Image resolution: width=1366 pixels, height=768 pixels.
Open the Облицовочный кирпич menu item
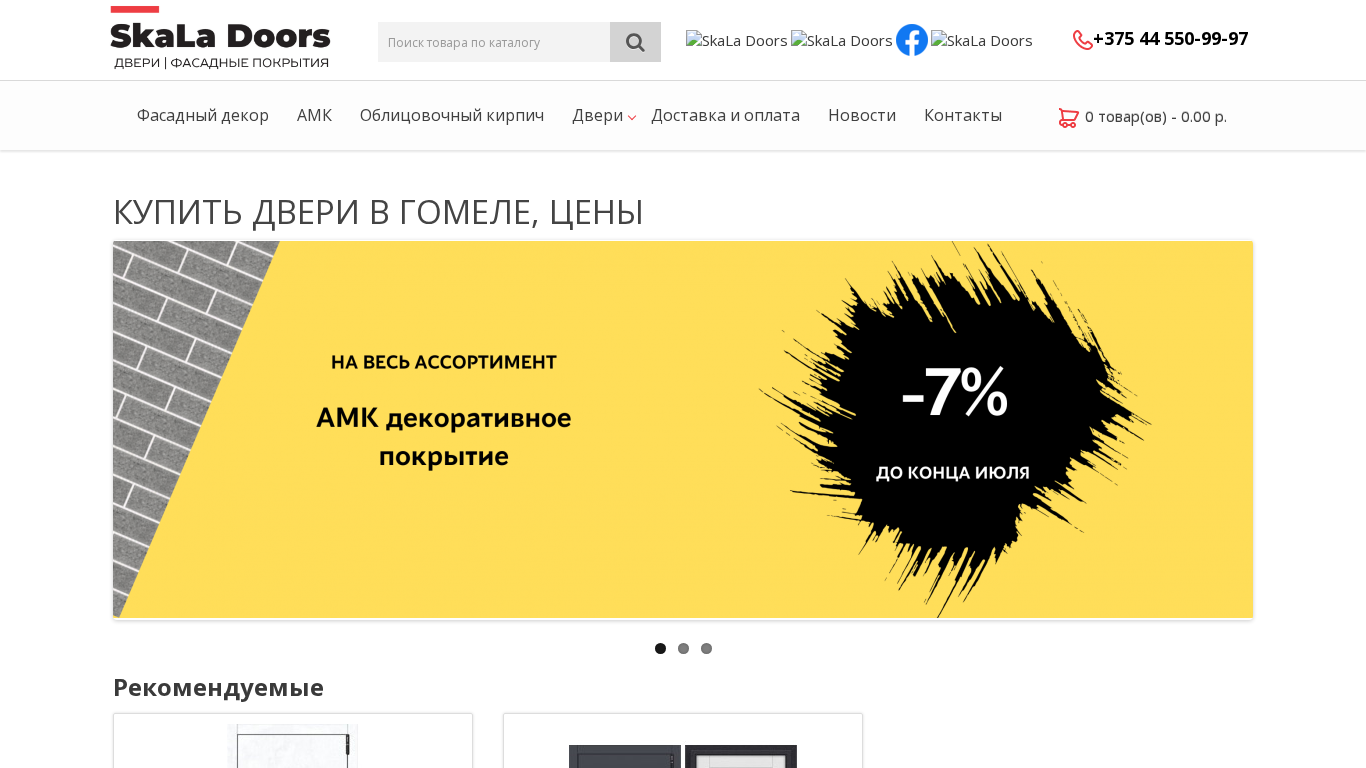[x=452, y=115]
